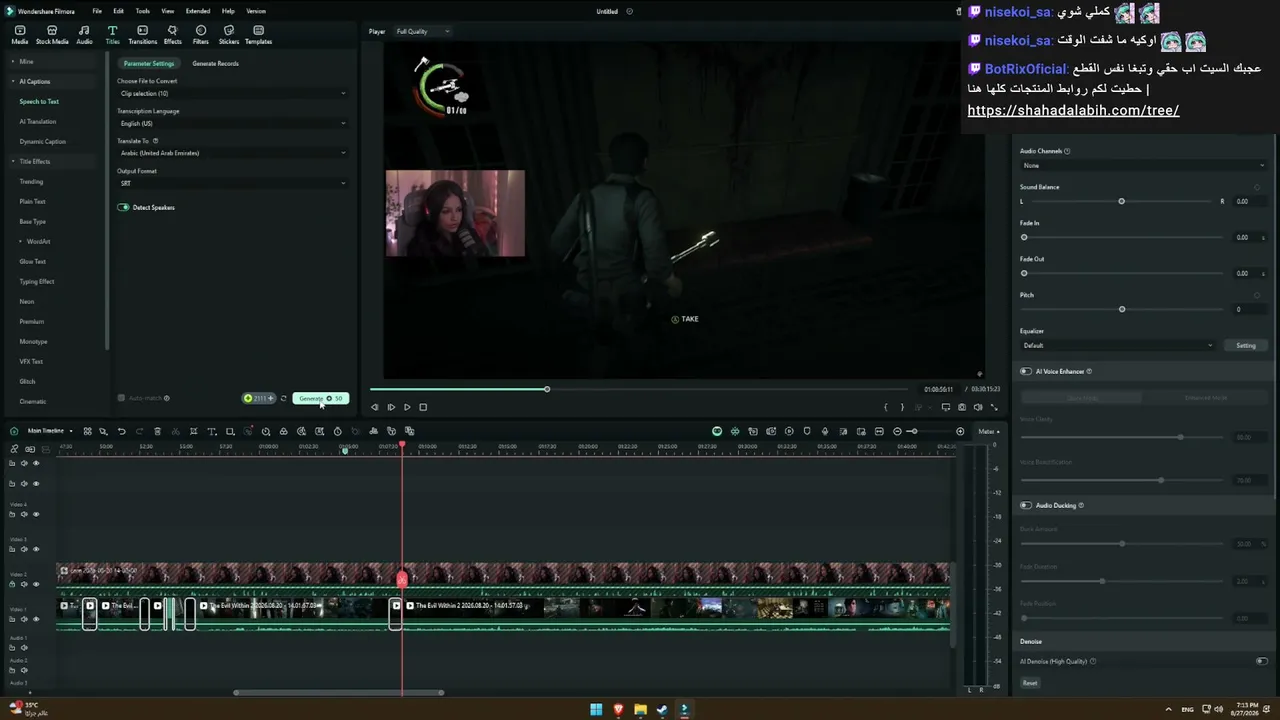1280x720 pixels.
Task: Click the AI credits balance button
Action: pyautogui.click(x=259, y=398)
